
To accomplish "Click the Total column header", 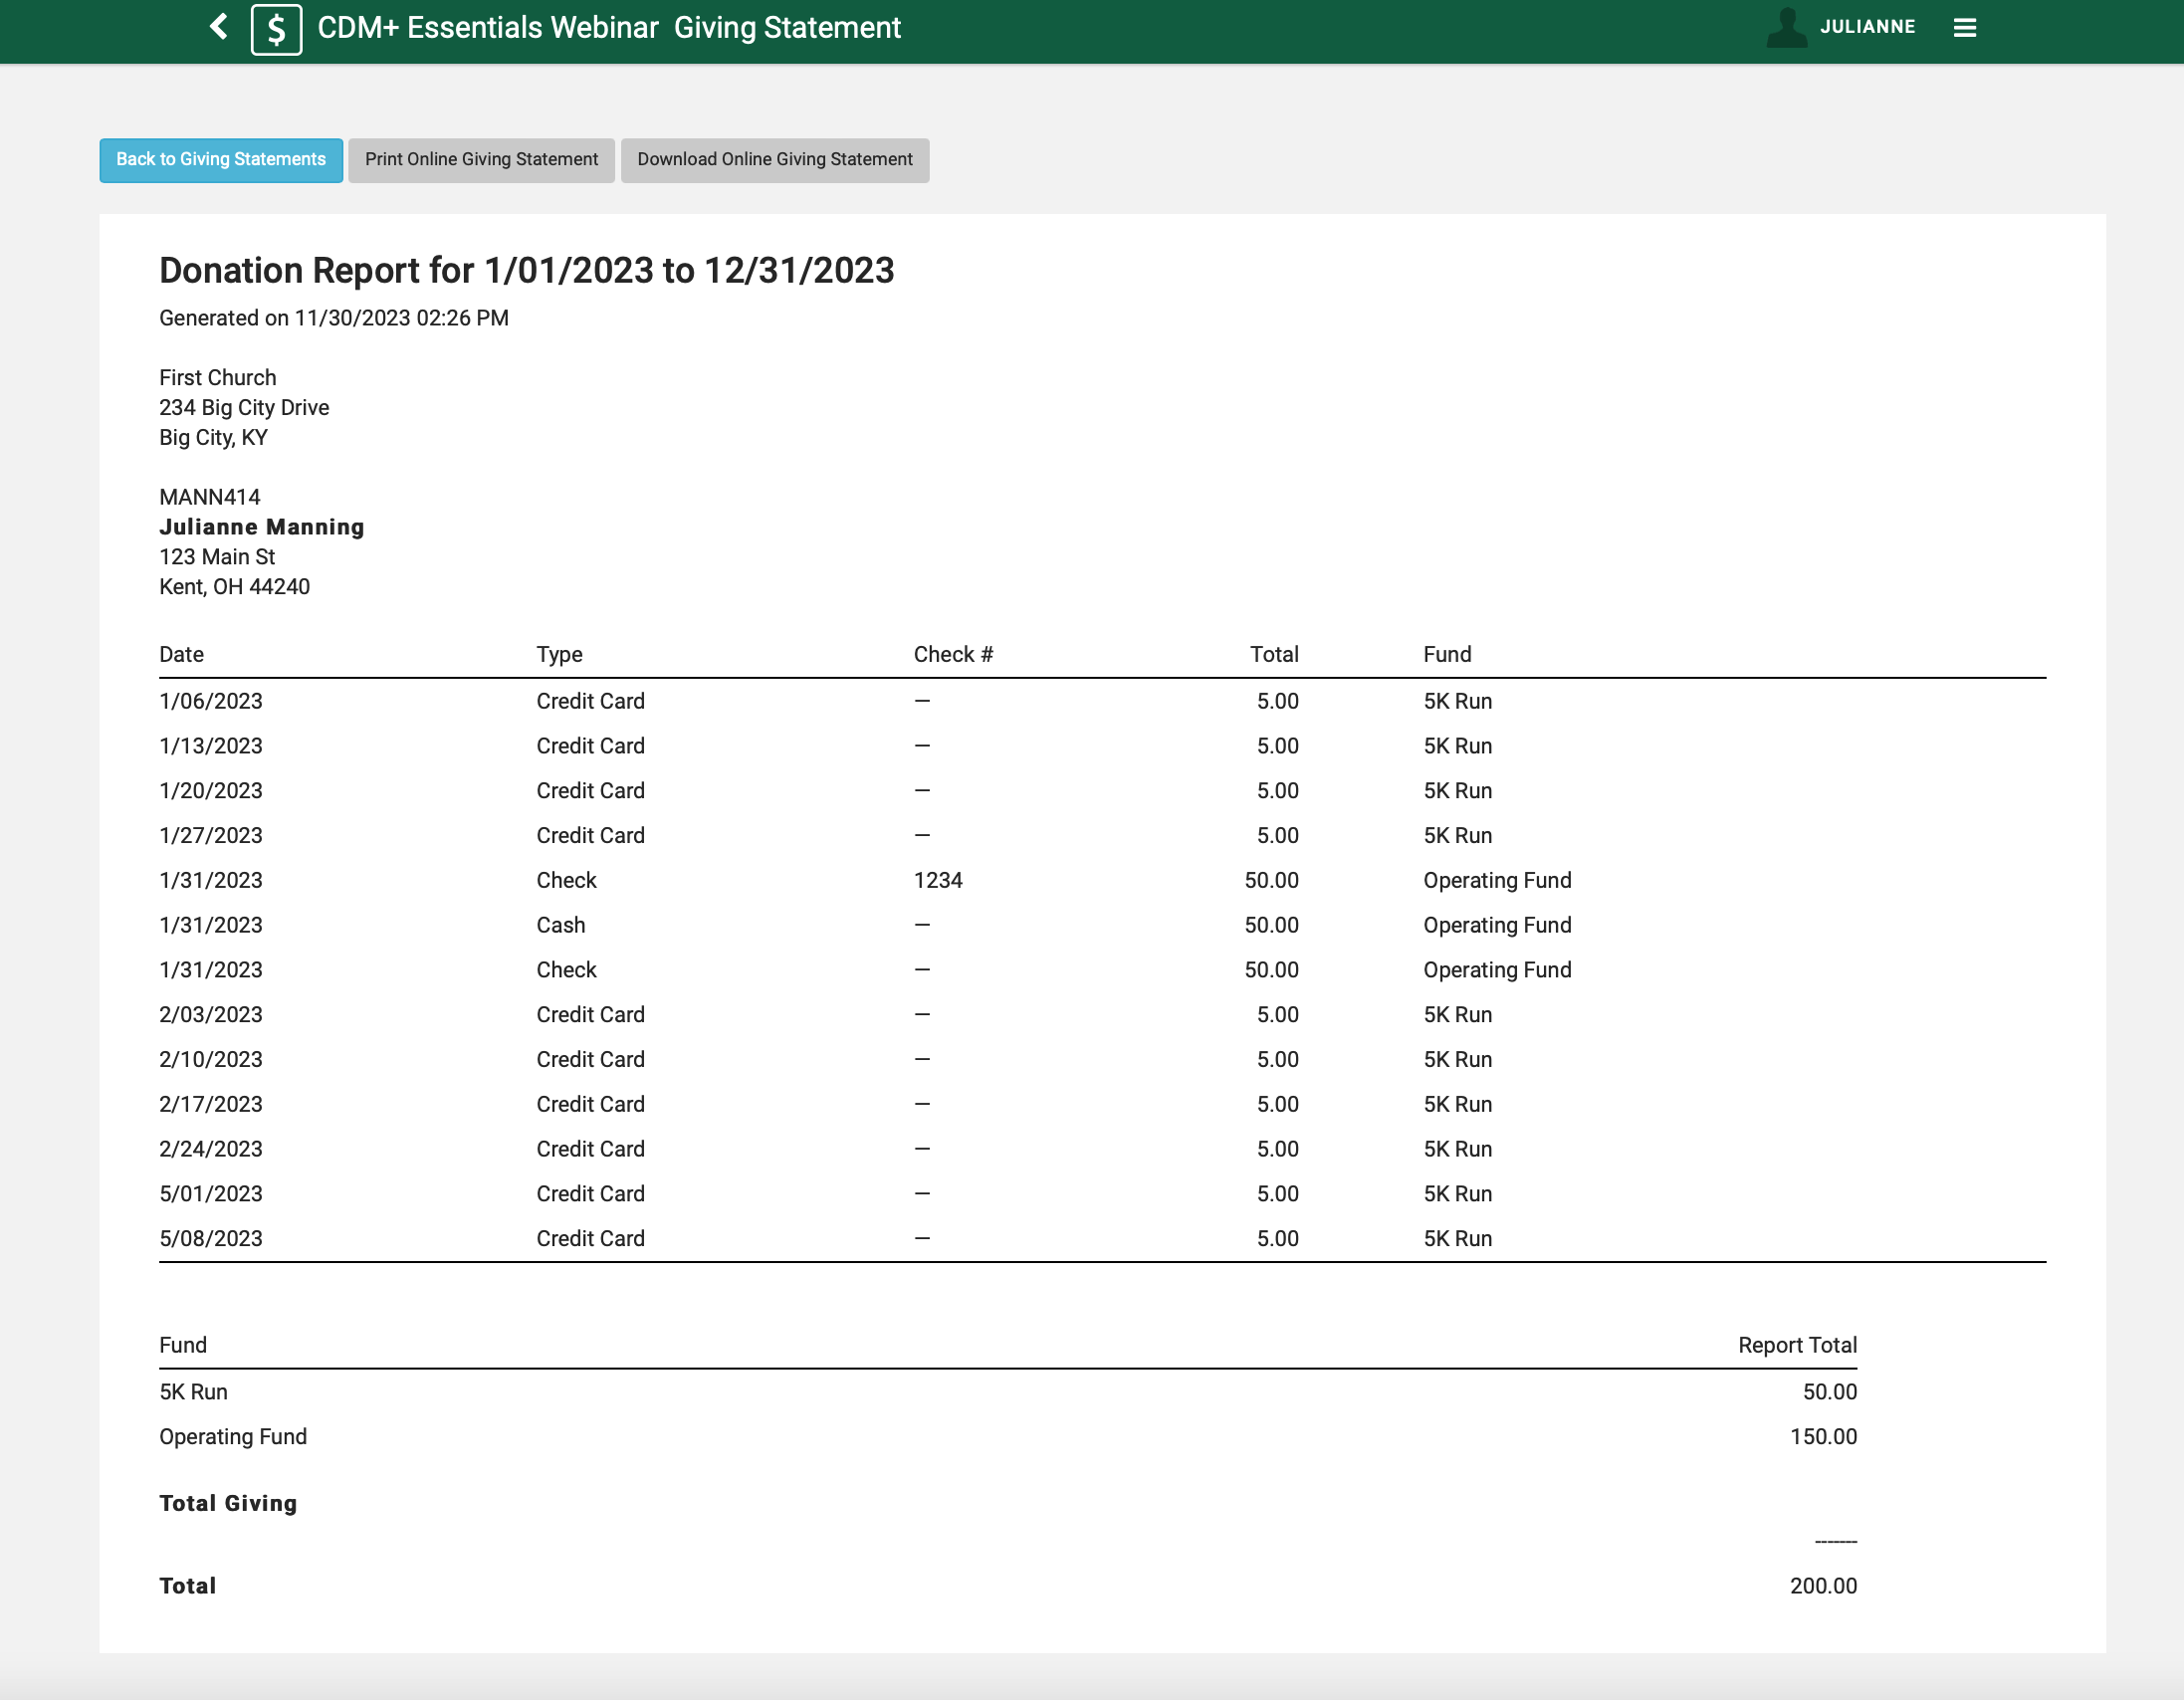I will pyautogui.click(x=1273, y=654).
